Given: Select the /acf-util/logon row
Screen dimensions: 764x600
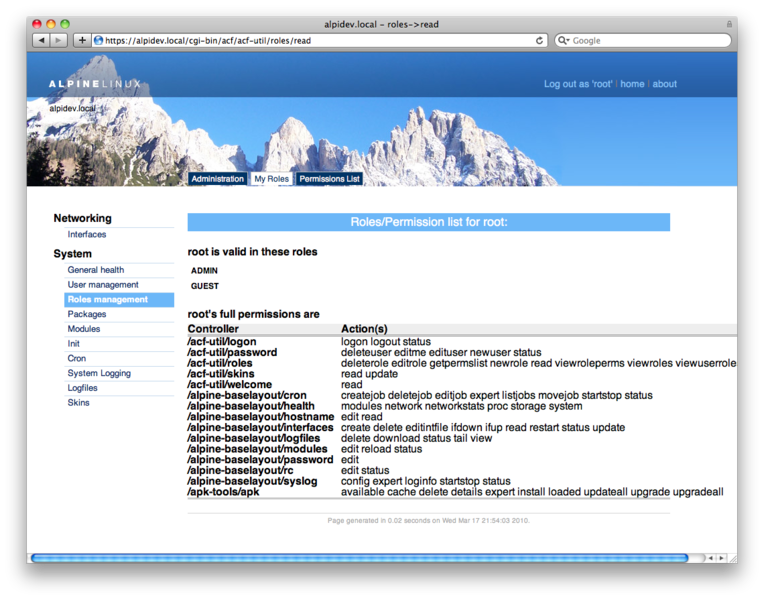Looking at the screenshot, I should 462,342.
